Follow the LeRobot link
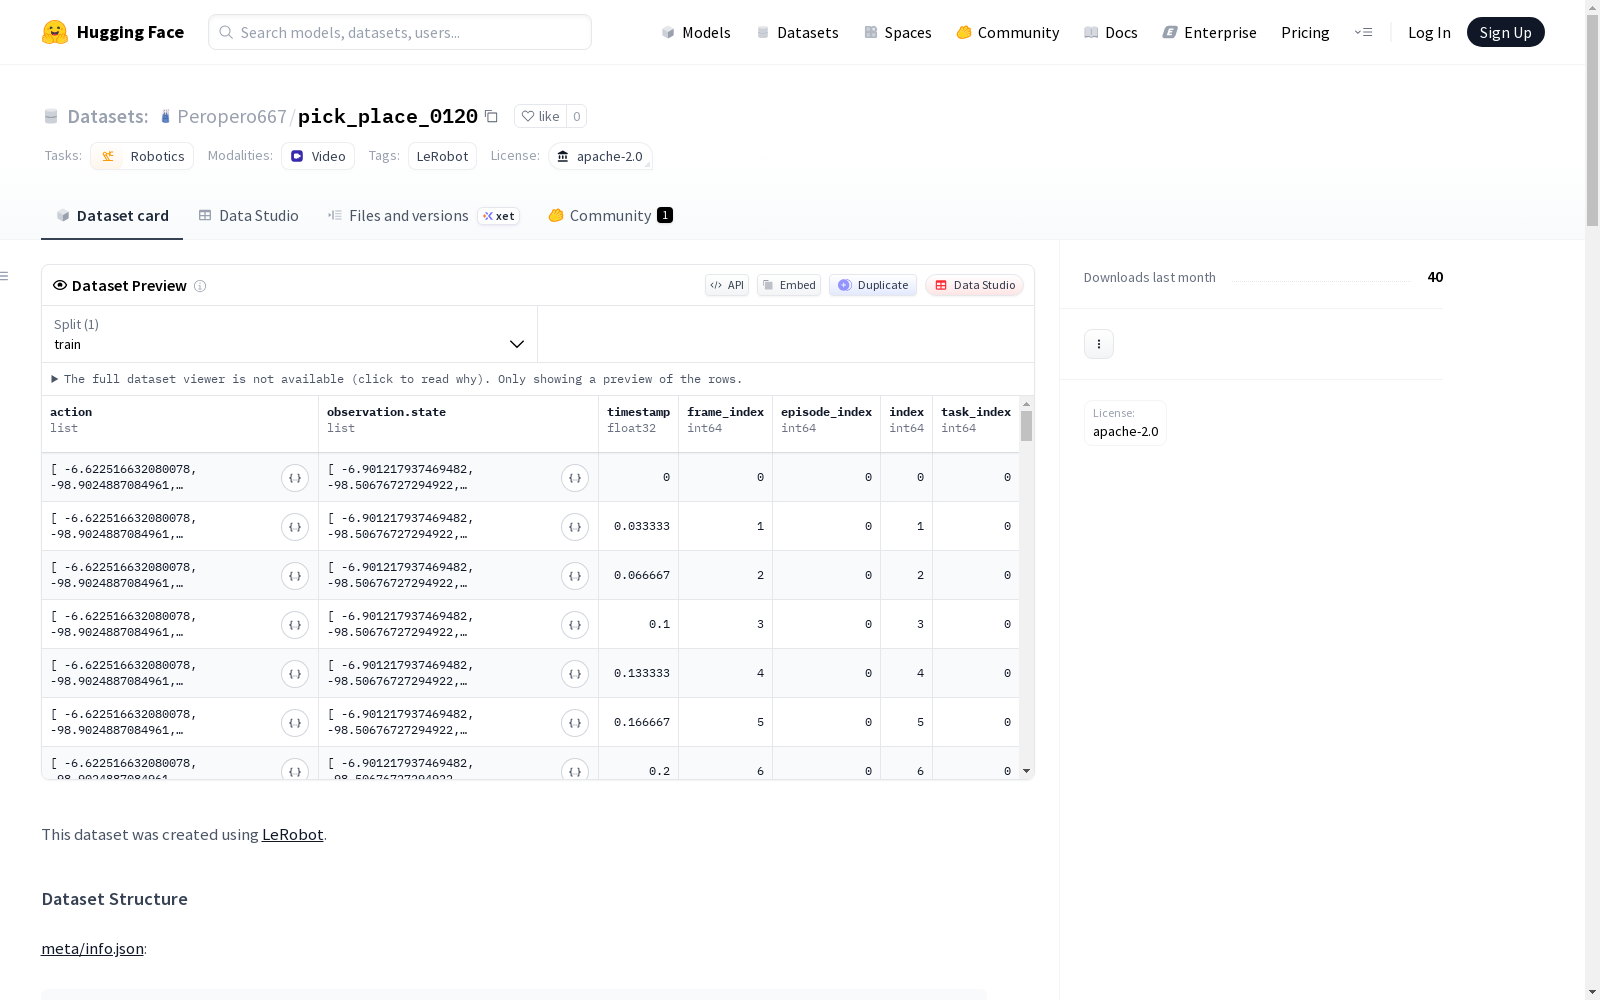 pos(292,834)
